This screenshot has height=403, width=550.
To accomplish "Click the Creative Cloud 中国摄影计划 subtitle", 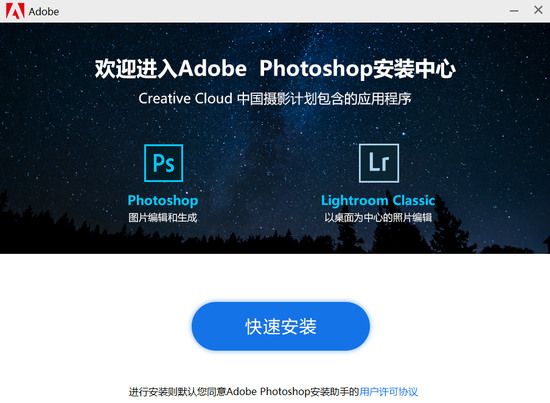I will [275, 99].
